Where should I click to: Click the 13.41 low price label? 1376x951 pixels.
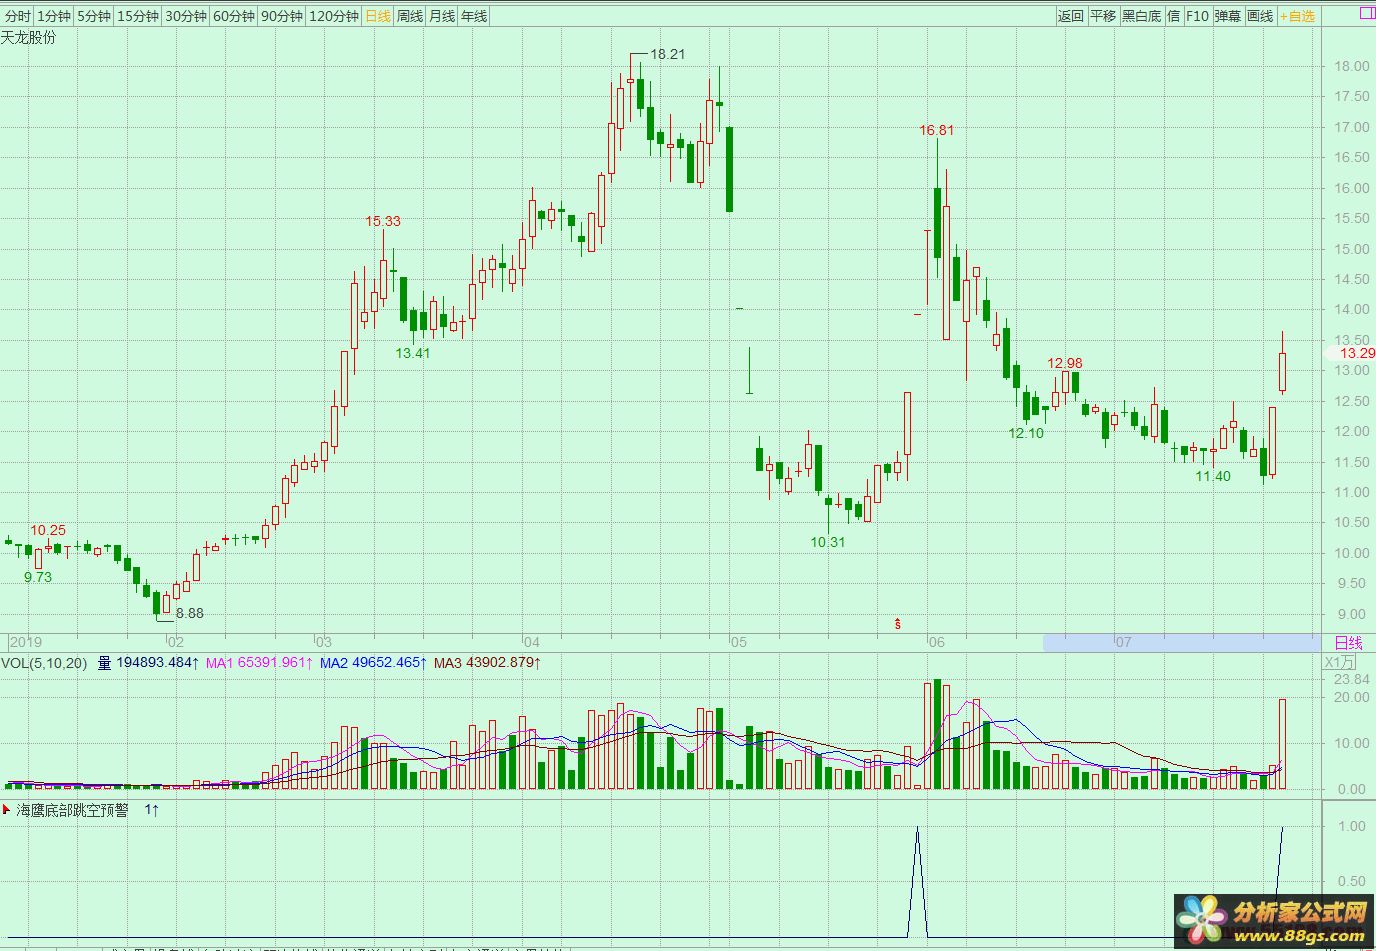(413, 353)
